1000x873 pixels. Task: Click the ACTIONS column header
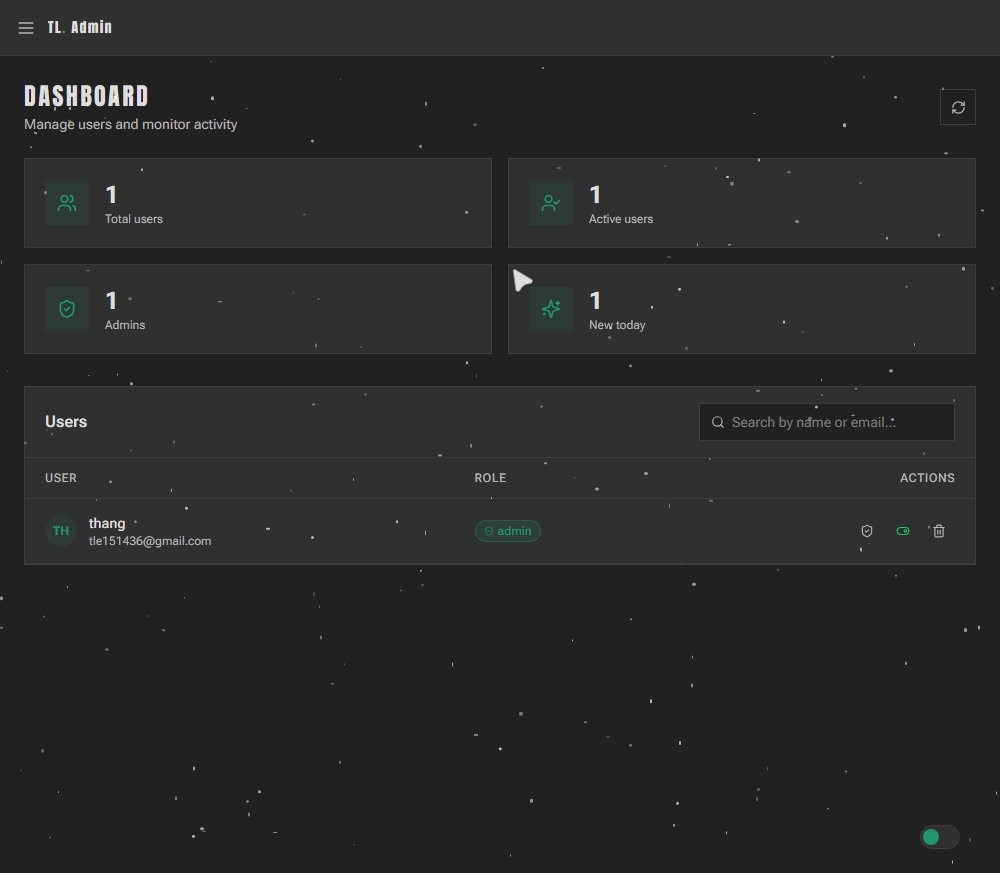[926, 478]
